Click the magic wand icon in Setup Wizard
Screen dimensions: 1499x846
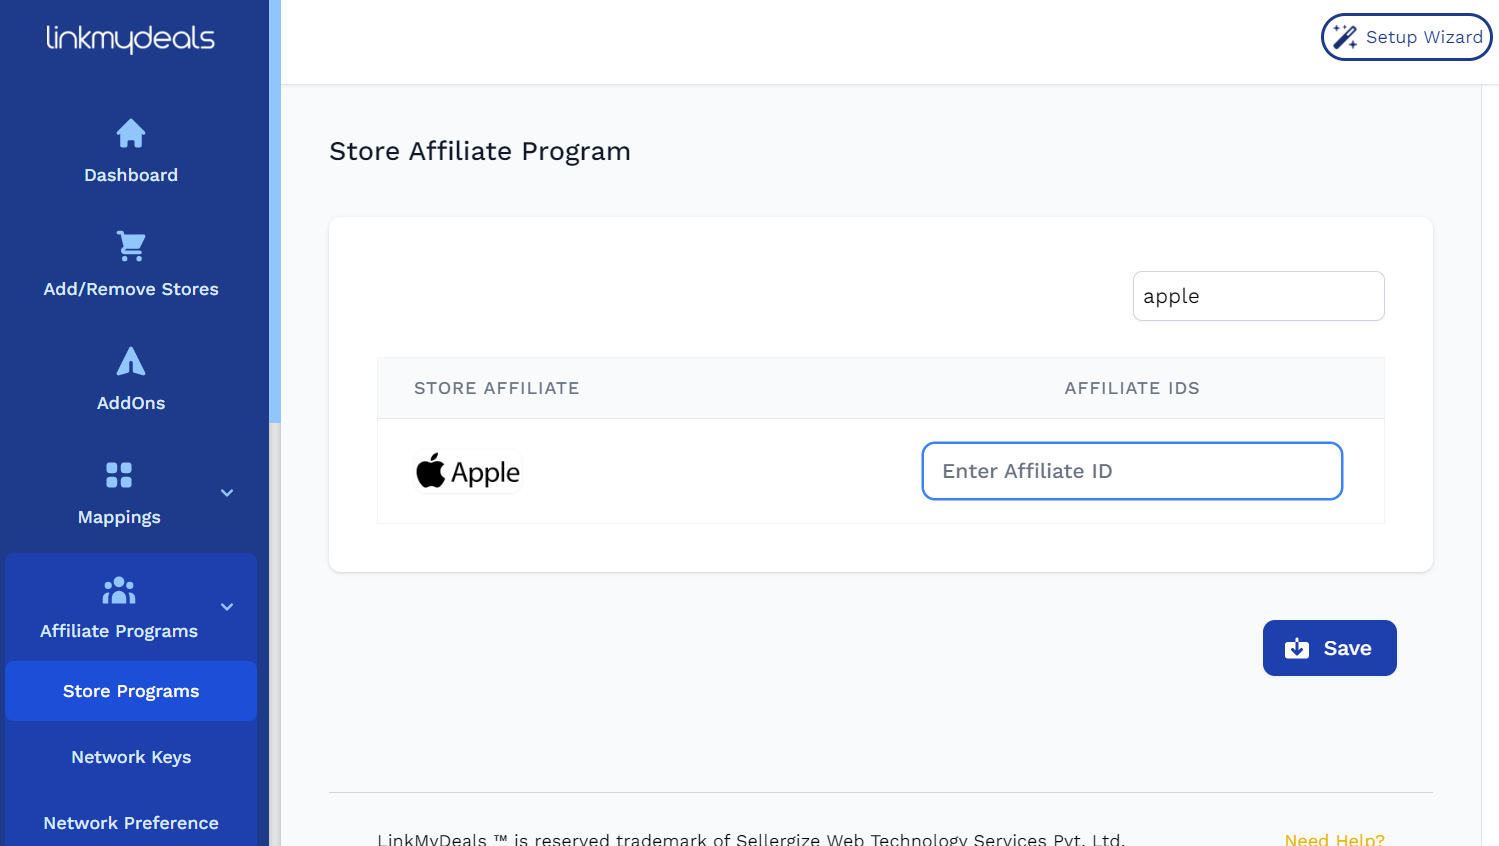[1345, 36]
